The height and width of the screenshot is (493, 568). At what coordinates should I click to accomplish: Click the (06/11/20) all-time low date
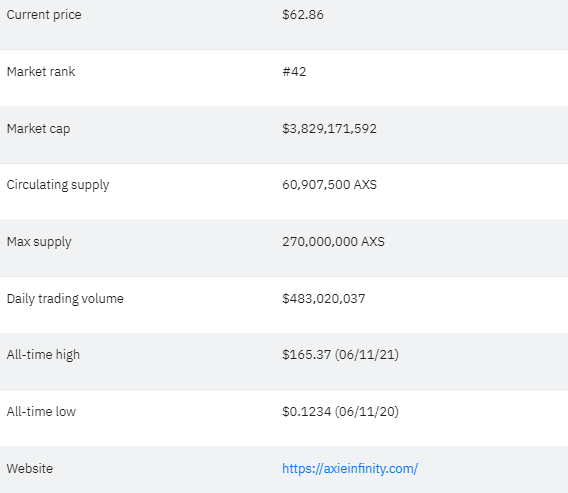pyautogui.click(x=367, y=411)
